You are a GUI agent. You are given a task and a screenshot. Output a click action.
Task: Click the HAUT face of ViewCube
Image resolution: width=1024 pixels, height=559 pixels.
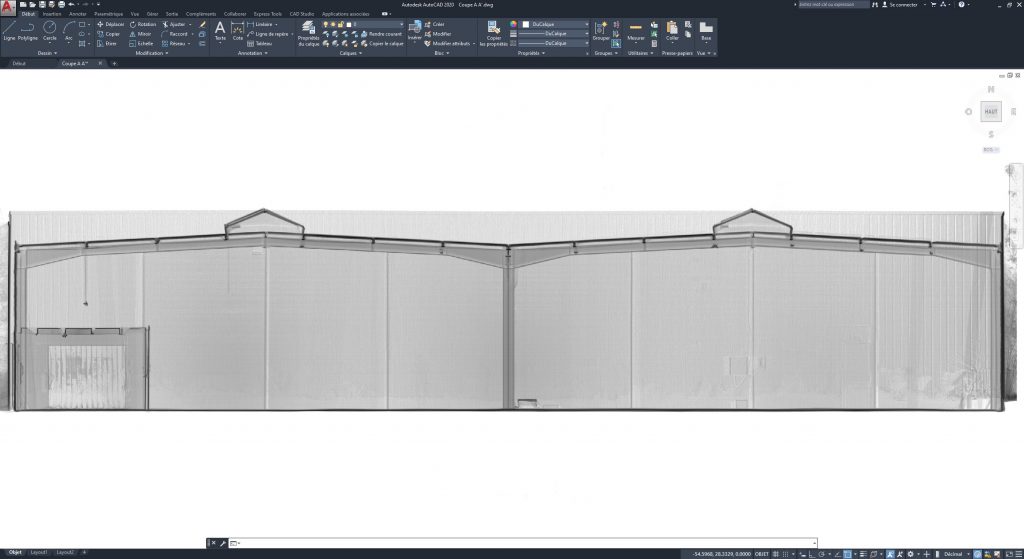point(991,112)
